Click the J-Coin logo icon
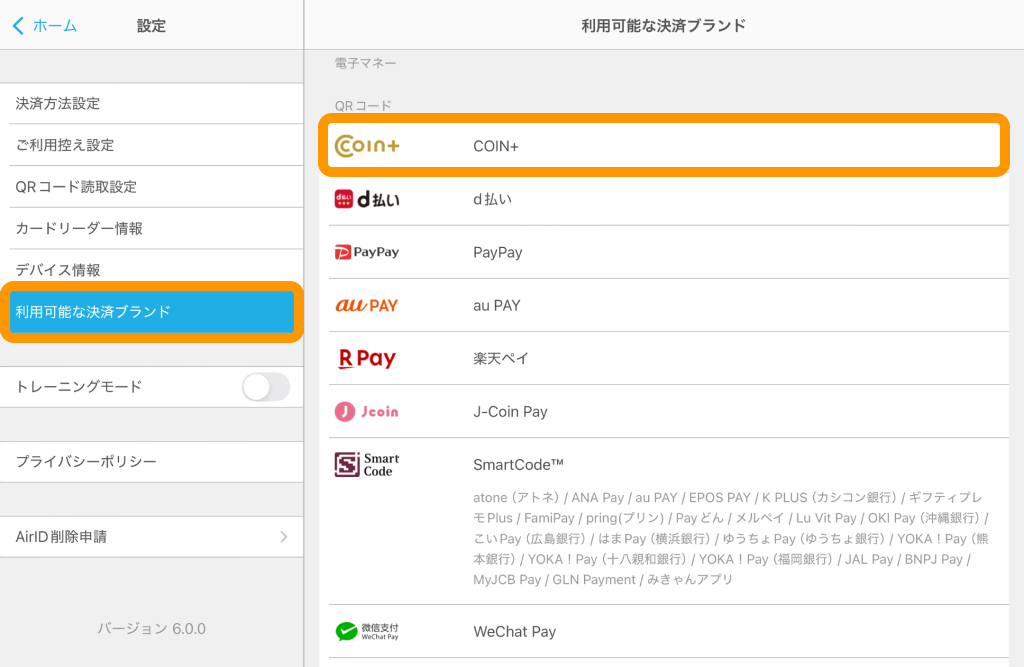The image size is (1024, 667). [367, 411]
